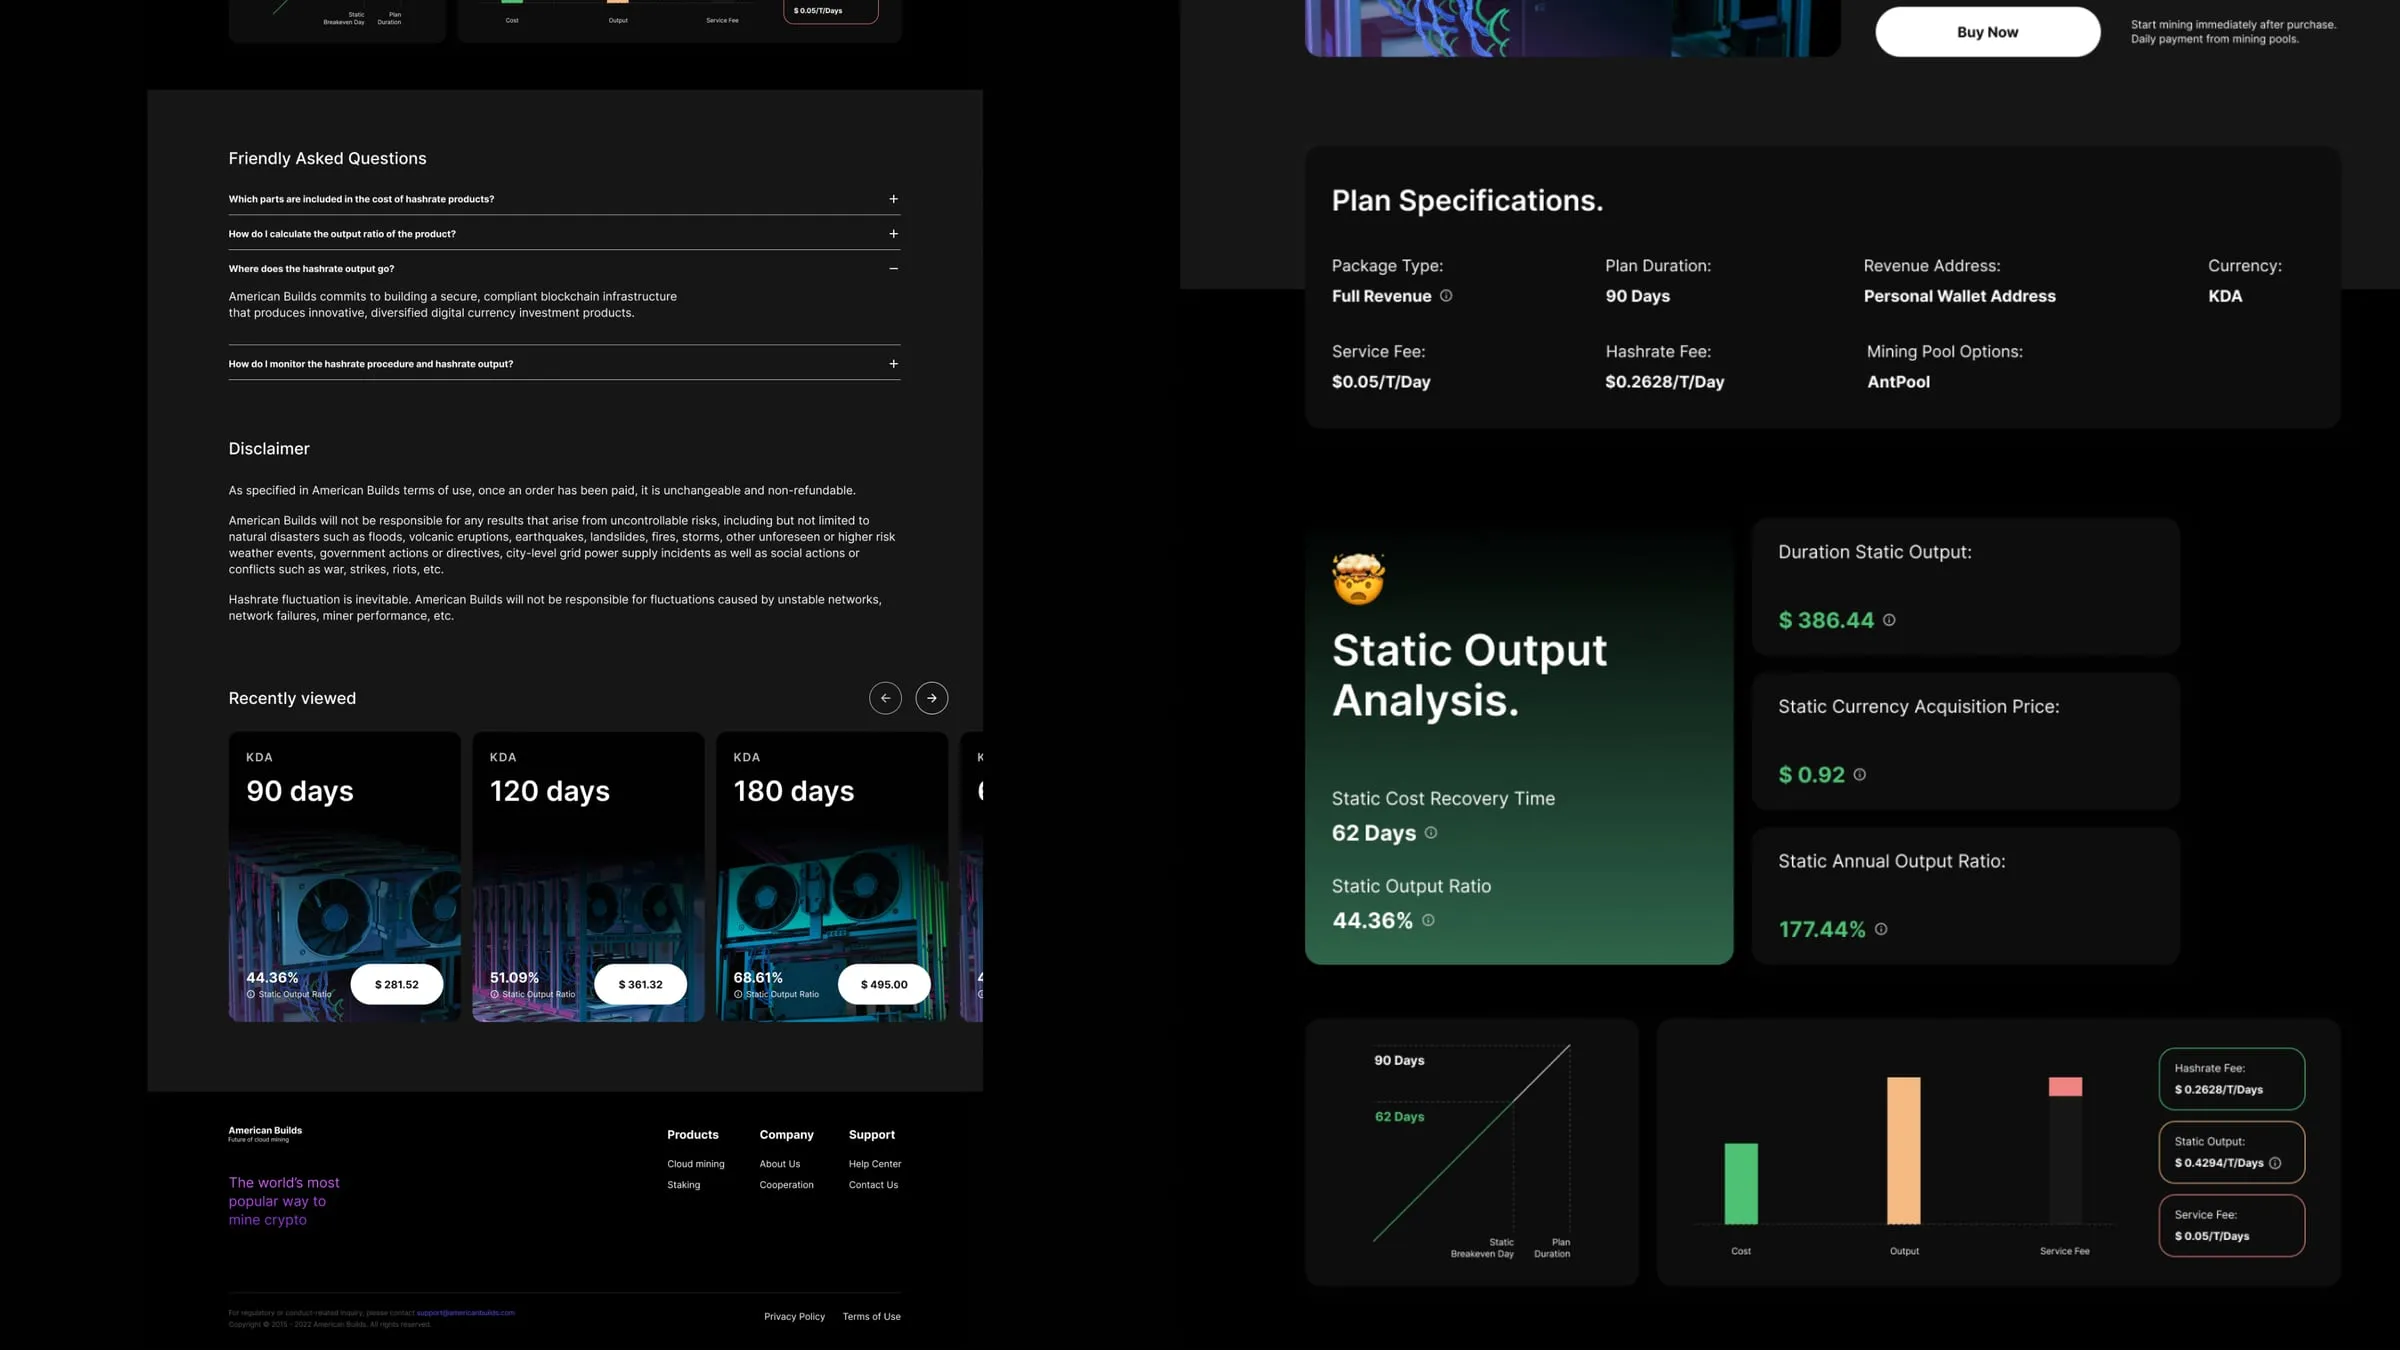Viewport: 2400px width, 1350px height.
Task: Click the orange Output bar in chart
Action: pyautogui.click(x=1904, y=1151)
